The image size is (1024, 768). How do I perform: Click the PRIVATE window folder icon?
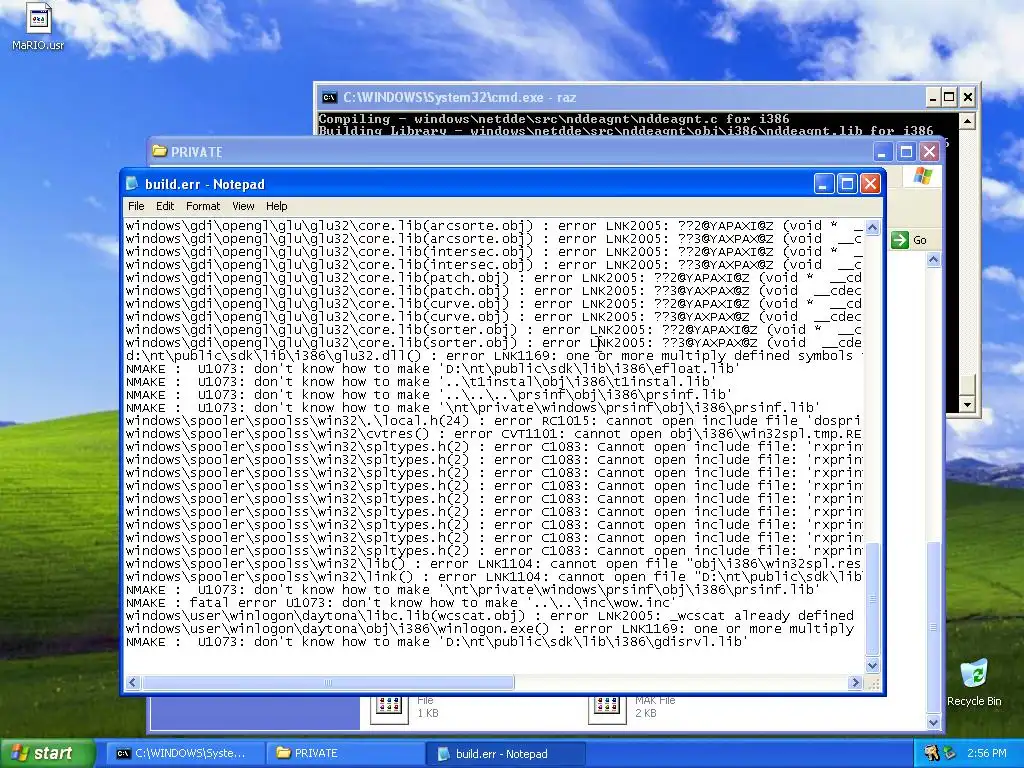point(159,152)
